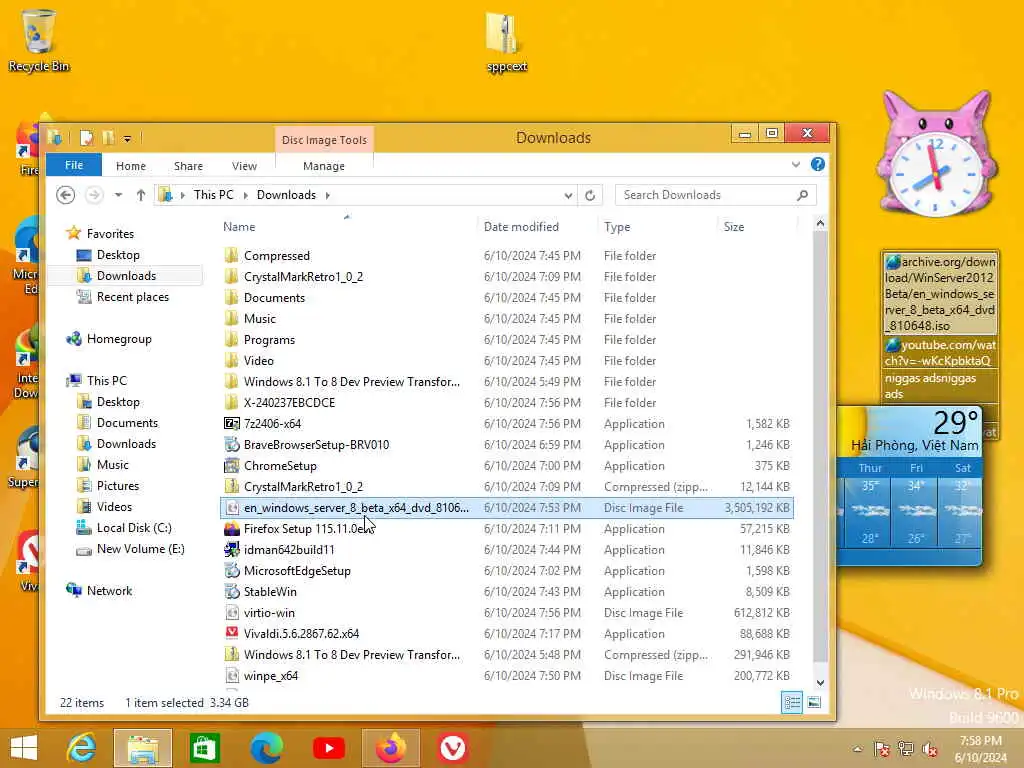Show hidden tray icons arrow
1024x768 pixels.
[857, 749]
